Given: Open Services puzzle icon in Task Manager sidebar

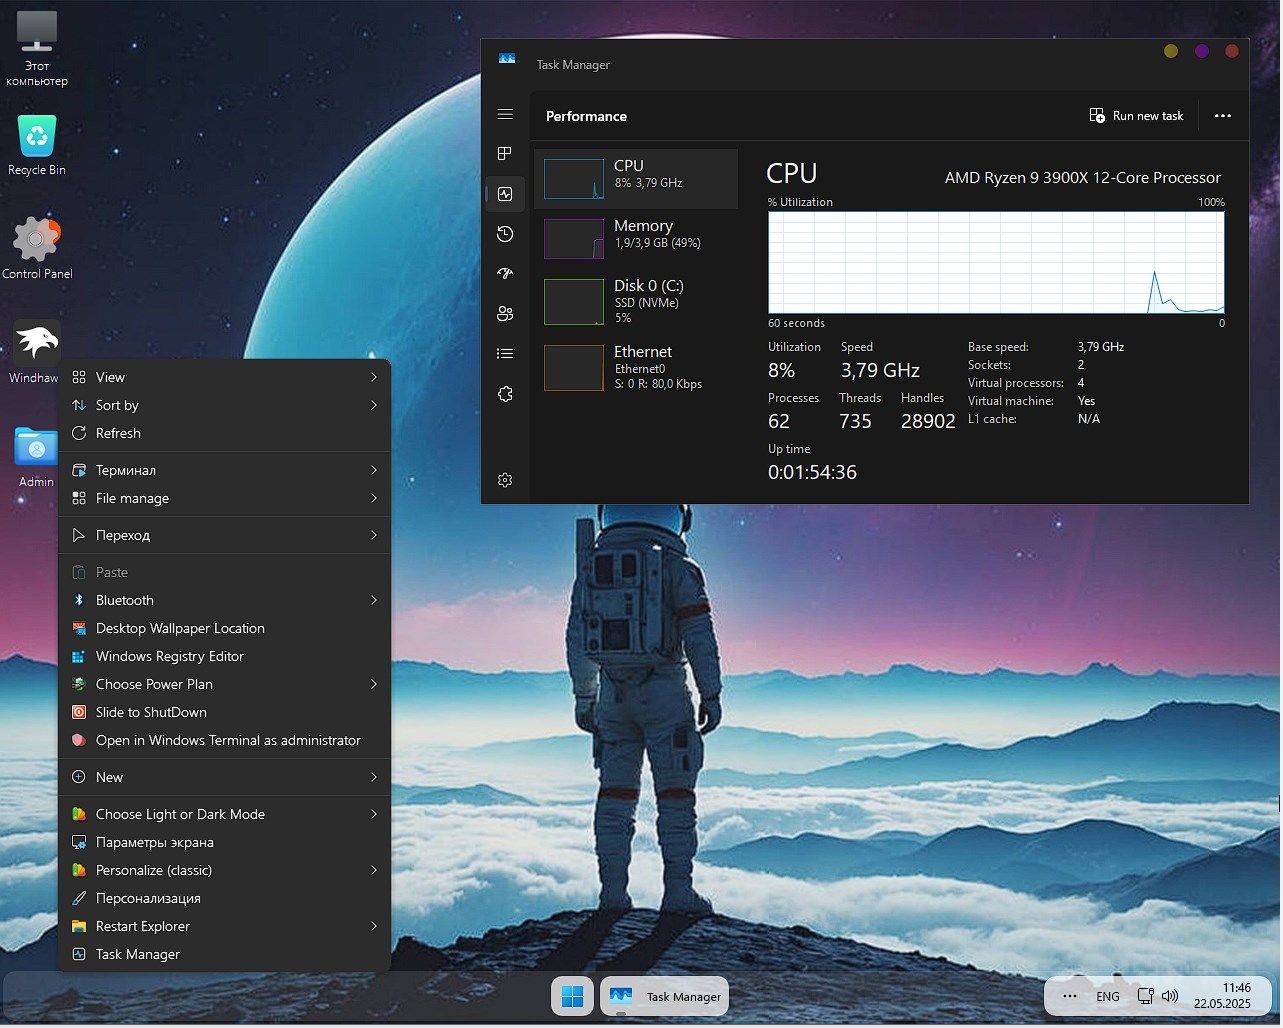Looking at the screenshot, I should coord(505,394).
